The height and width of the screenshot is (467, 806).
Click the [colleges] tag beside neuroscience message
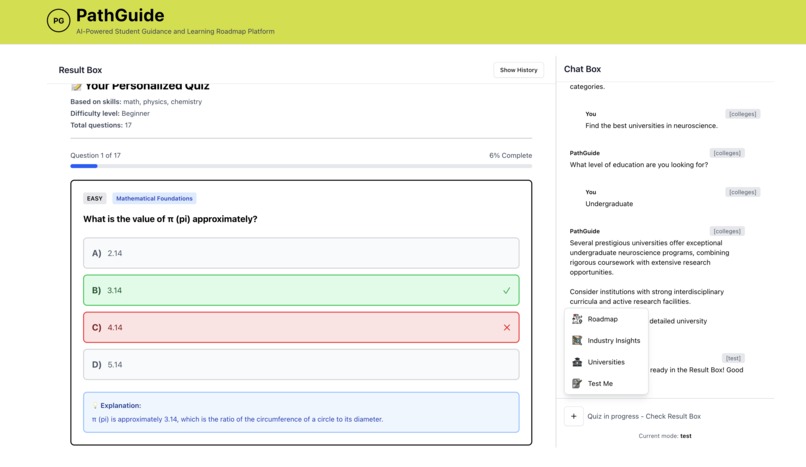tap(743, 114)
